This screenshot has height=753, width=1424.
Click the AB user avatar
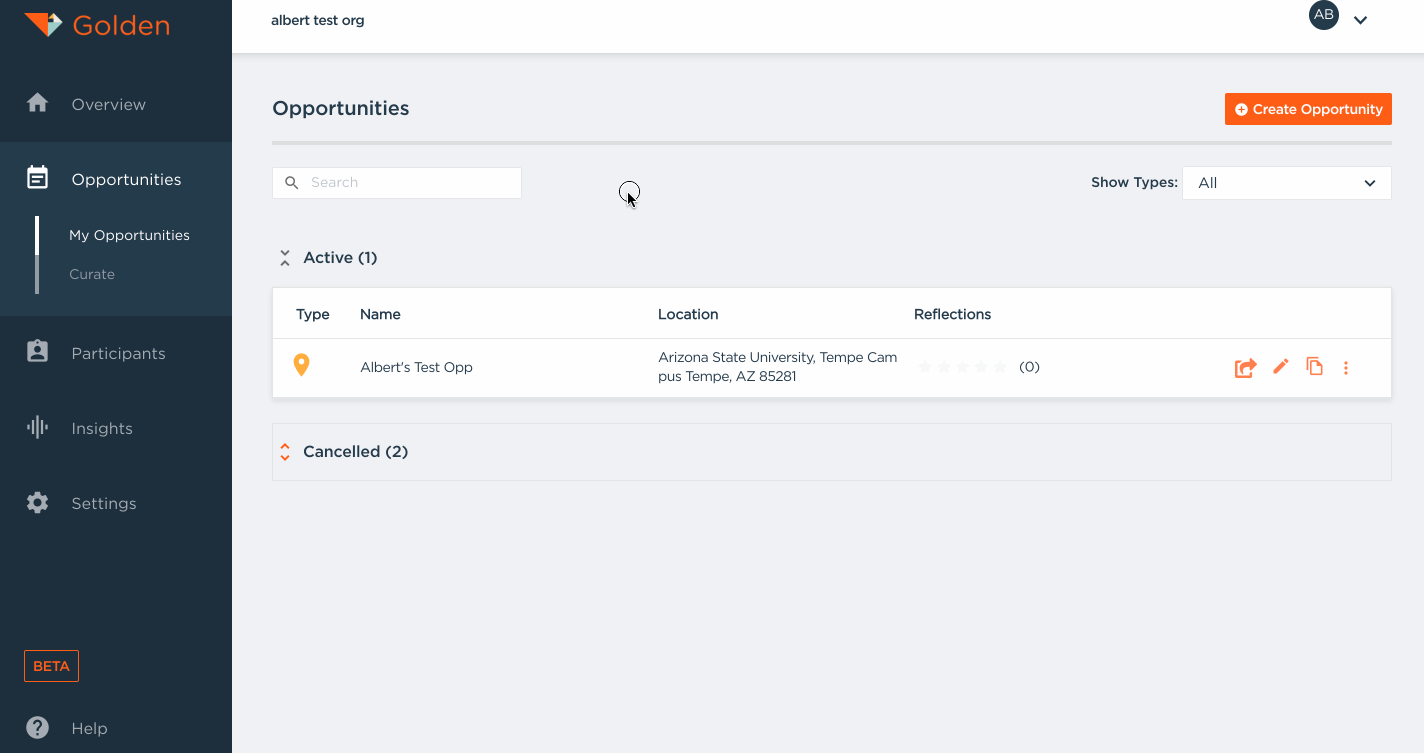click(x=1324, y=15)
